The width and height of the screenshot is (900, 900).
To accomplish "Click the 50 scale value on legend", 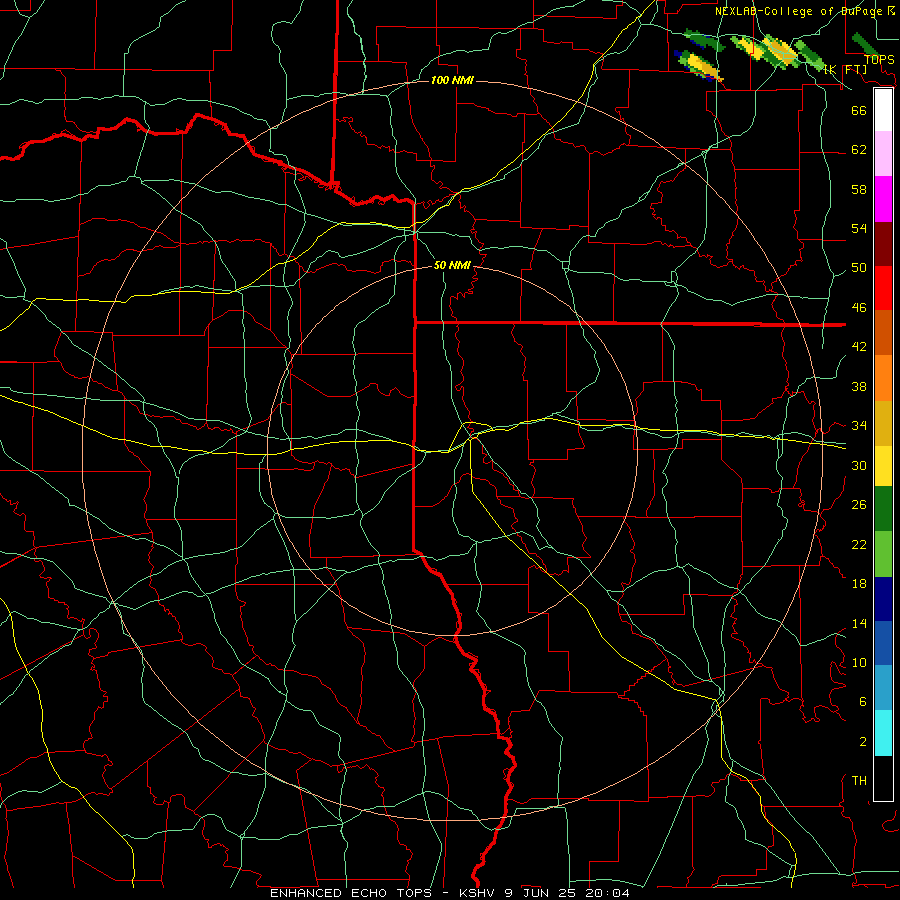I will [859, 268].
